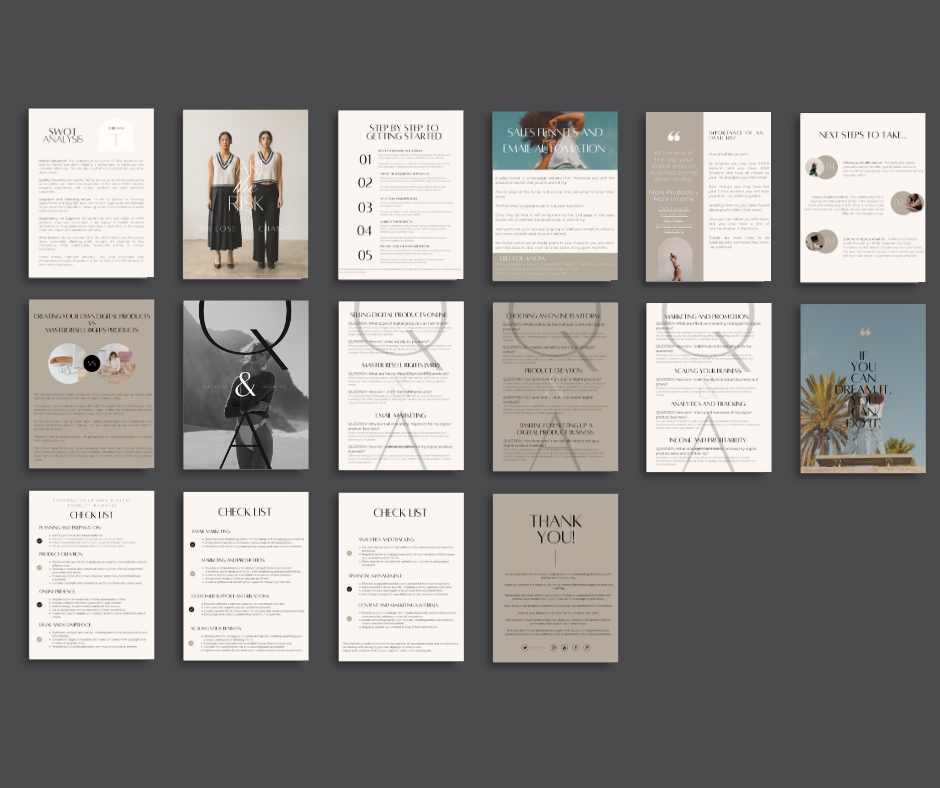Click the Thank You page heading
The image size is (940, 788).
pyautogui.click(x=555, y=528)
